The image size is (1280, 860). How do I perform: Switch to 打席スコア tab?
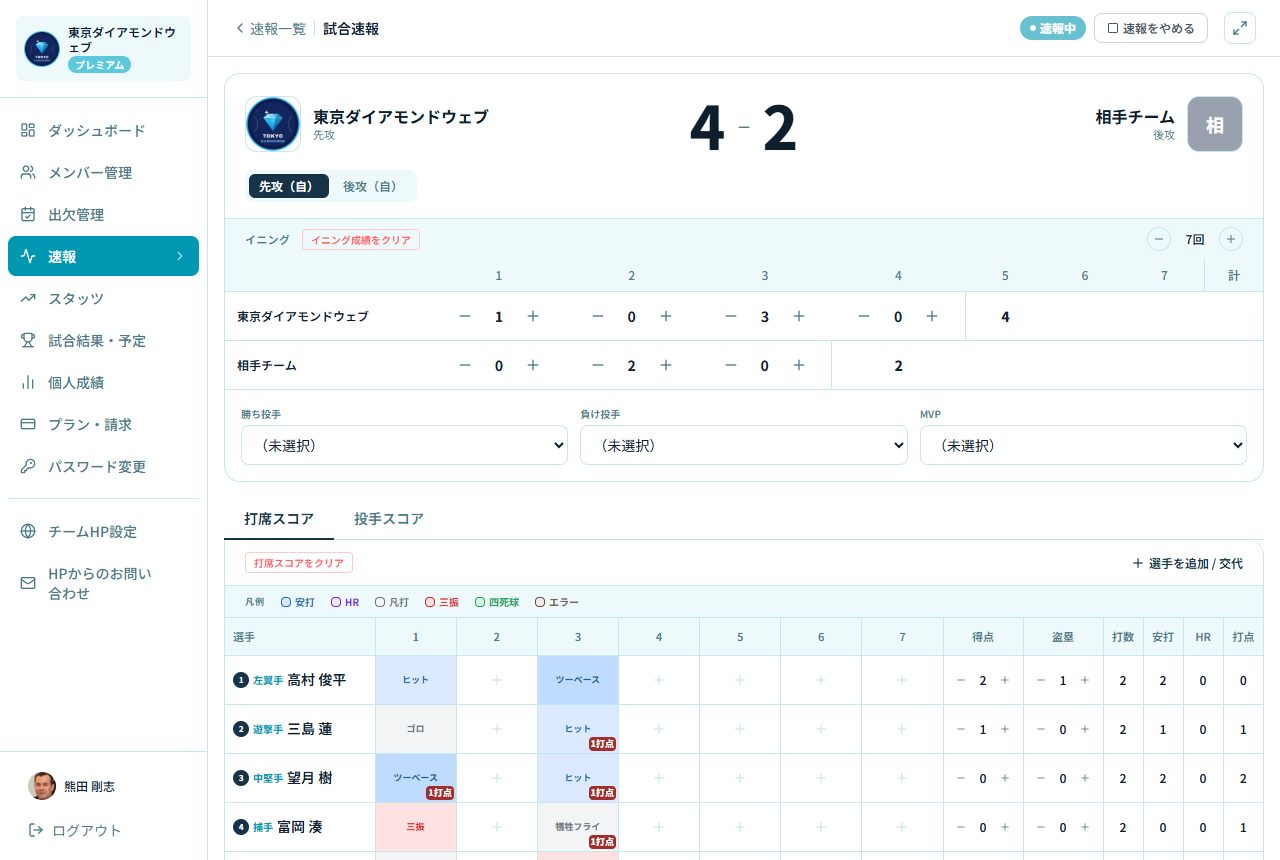279,519
